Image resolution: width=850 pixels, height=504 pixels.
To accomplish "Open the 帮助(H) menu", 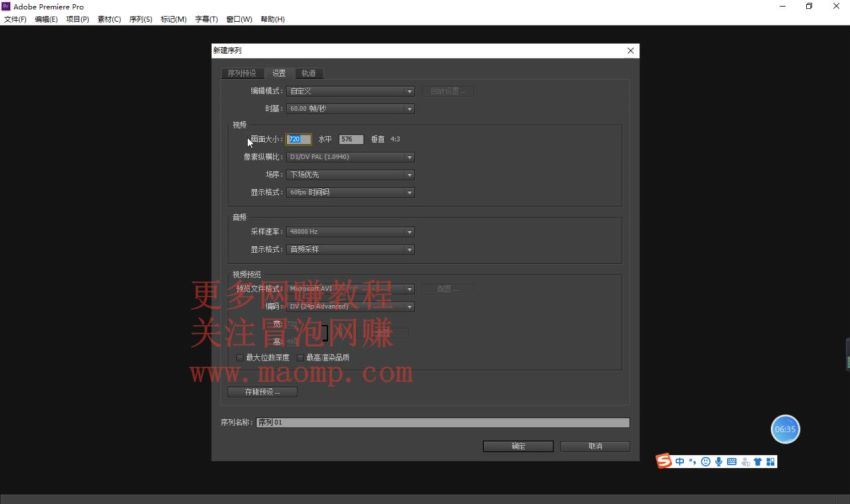I will pyautogui.click(x=273, y=19).
